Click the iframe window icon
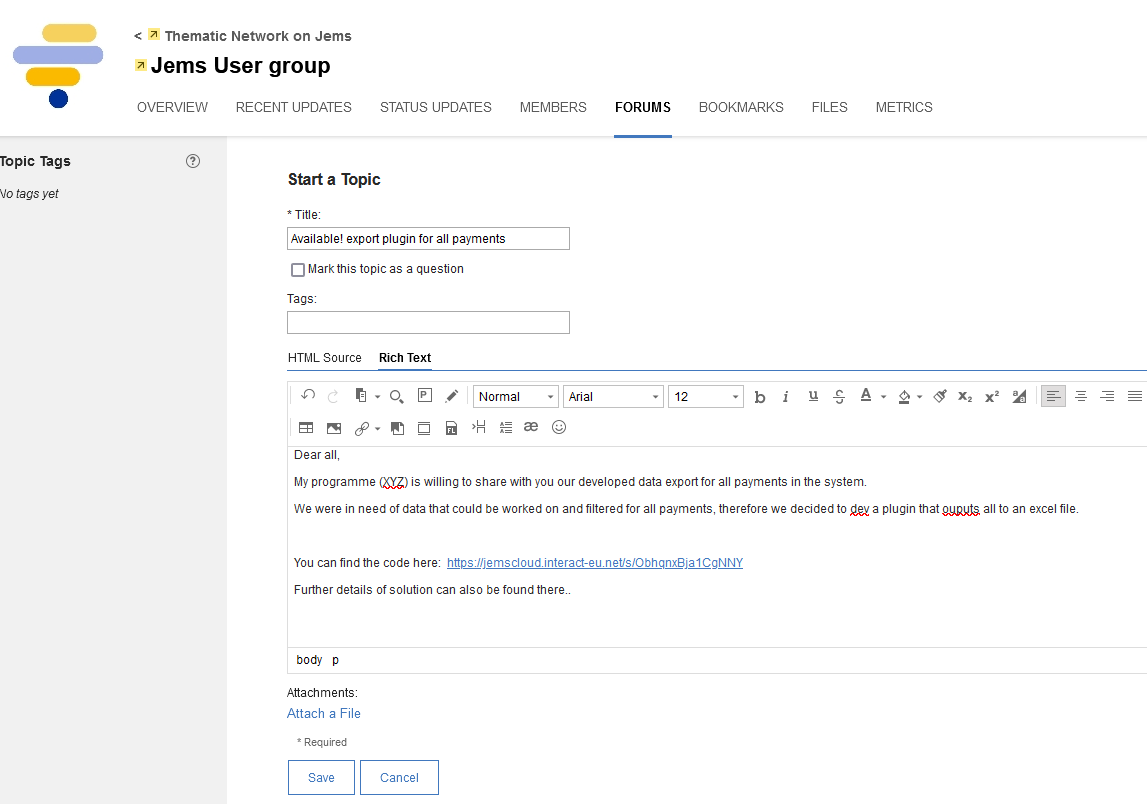This screenshot has width=1147, height=804. pyautogui.click(x=424, y=428)
